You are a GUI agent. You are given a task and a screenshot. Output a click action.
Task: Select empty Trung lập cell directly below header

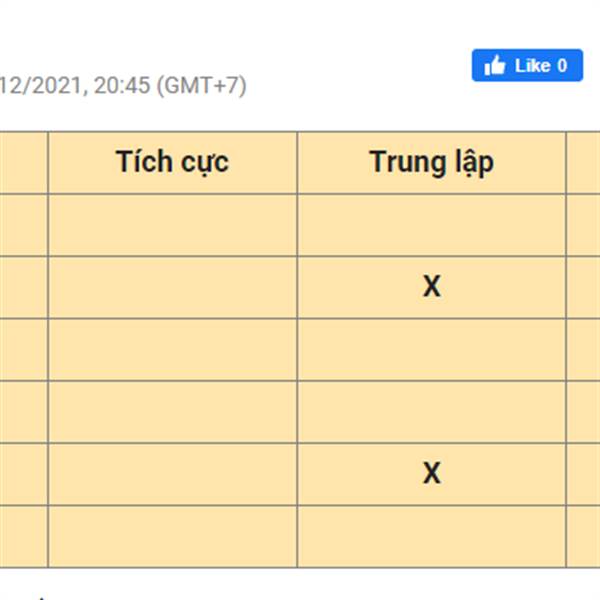[431, 225]
